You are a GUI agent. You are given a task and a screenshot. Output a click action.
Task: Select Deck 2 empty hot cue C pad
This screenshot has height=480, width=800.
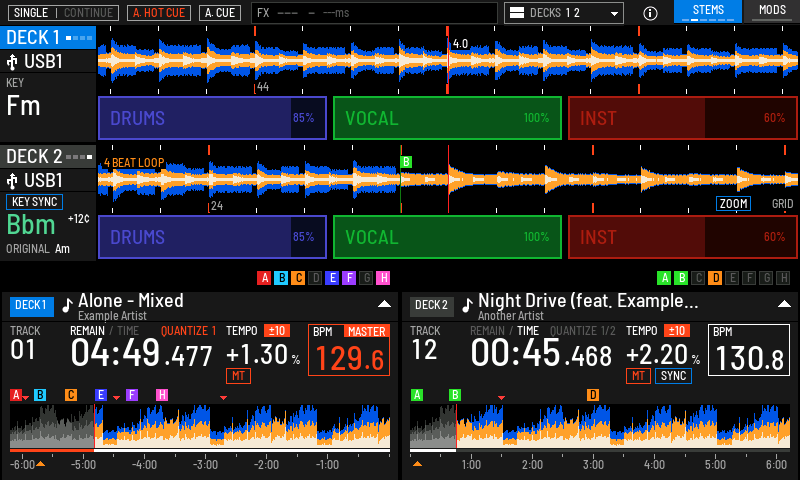pos(698,278)
